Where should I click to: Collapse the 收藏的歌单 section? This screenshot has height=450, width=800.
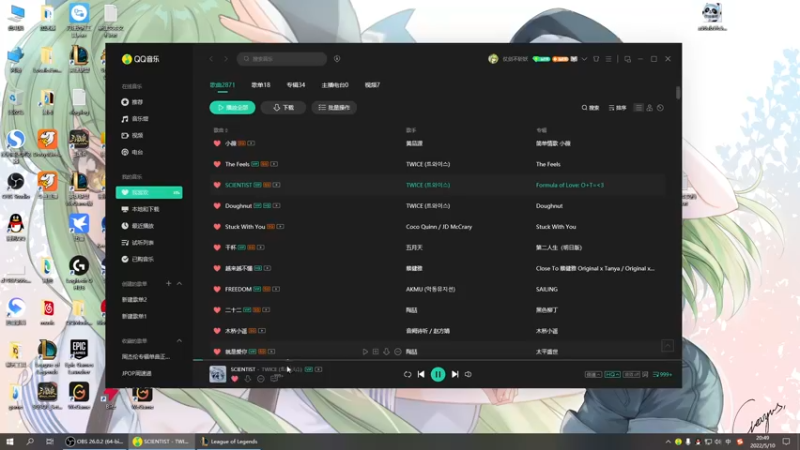point(179,341)
